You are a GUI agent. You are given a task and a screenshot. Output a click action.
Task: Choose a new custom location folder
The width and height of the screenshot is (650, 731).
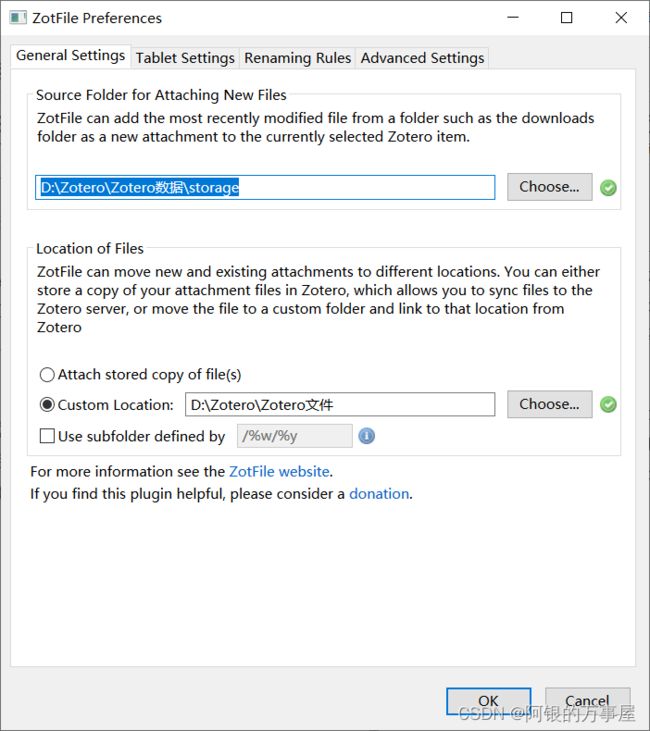[550, 404]
